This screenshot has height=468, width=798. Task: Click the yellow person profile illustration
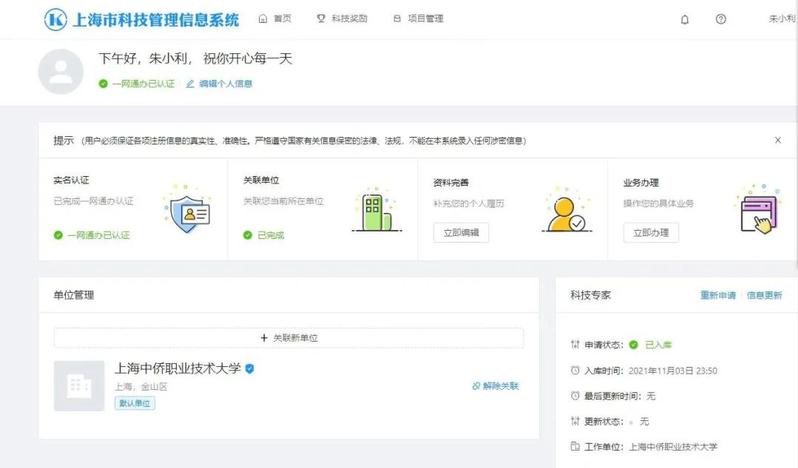point(563,211)
